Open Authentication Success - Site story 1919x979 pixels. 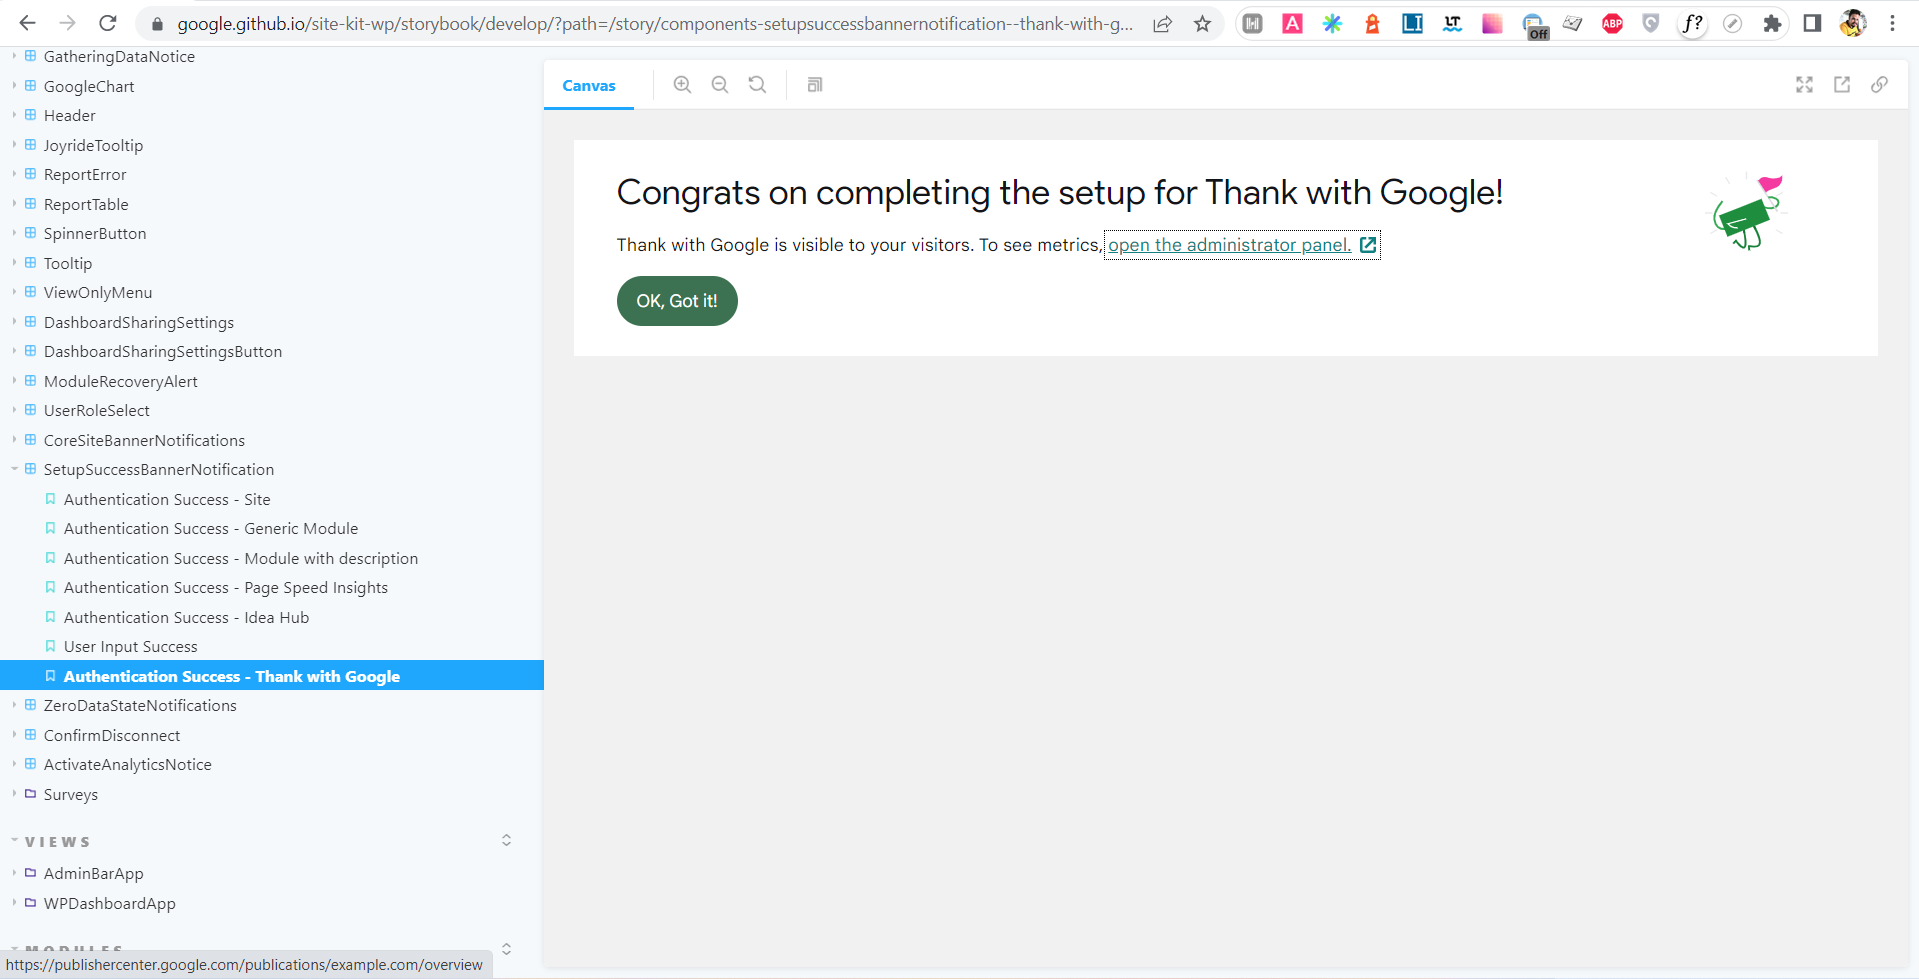tap(167, 499)
